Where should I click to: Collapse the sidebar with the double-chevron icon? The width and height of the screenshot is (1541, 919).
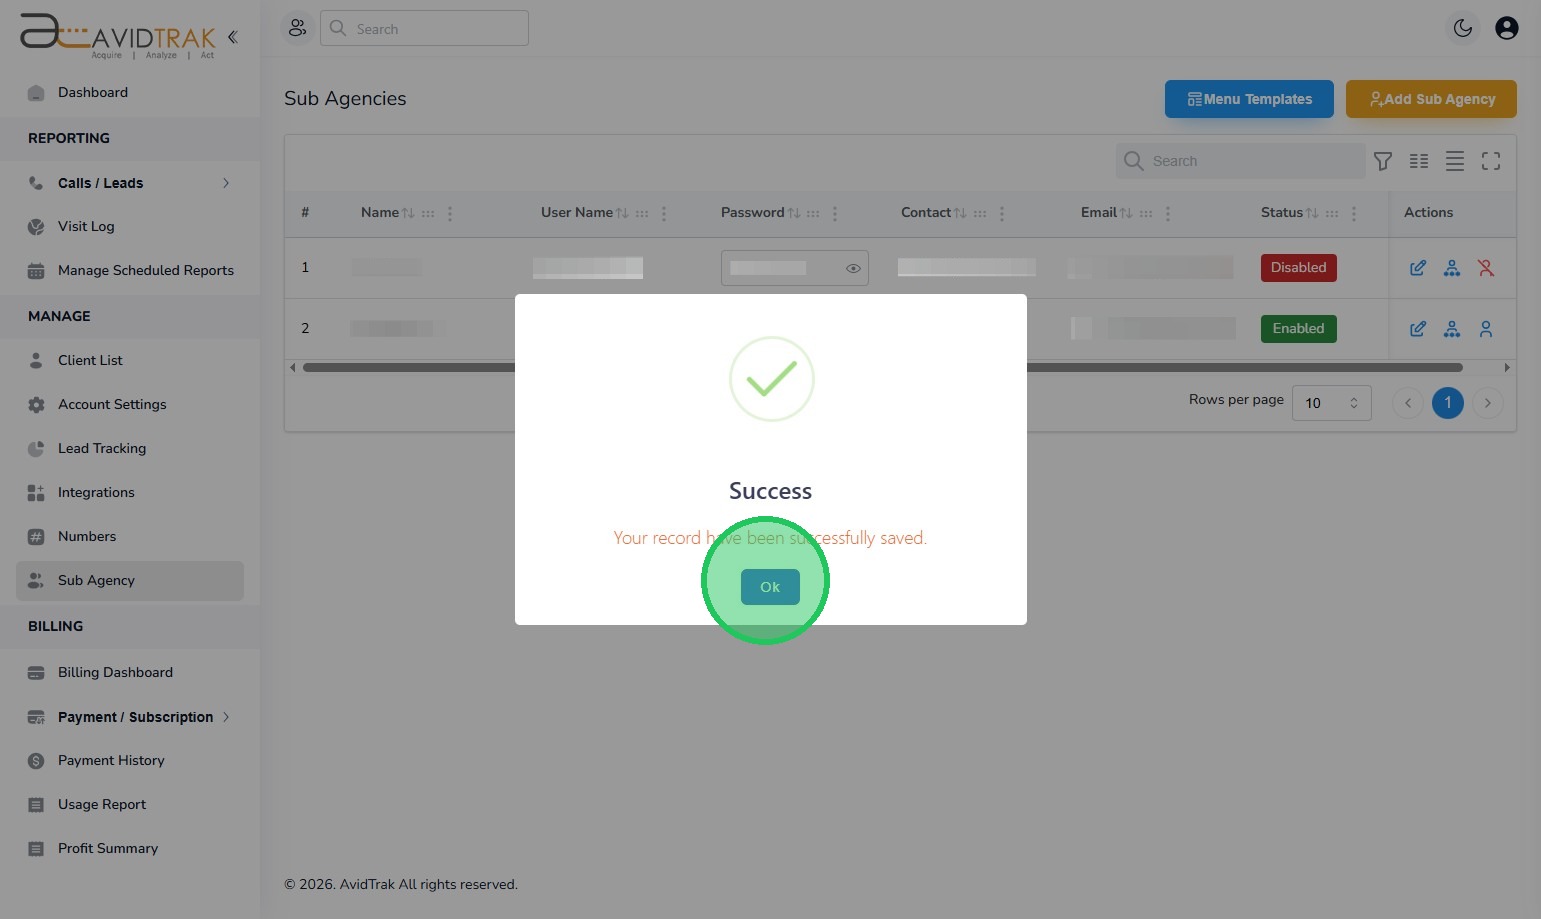coord(232,37)
